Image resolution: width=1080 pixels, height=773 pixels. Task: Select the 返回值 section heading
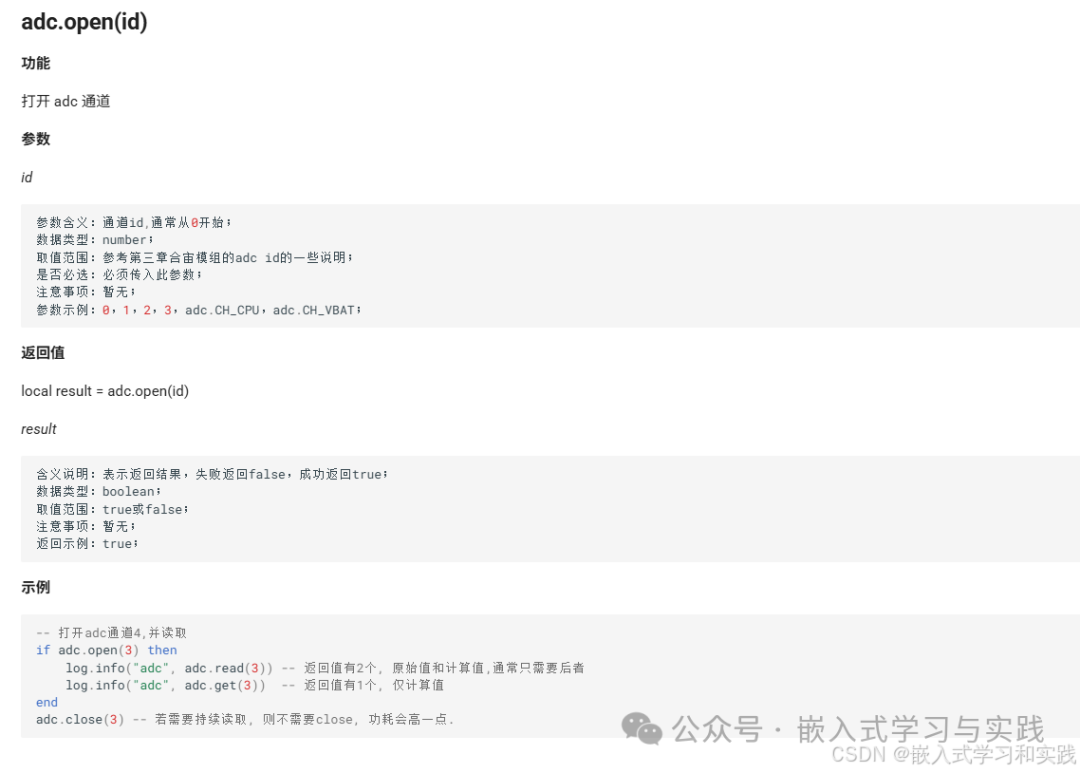[44, 352]
